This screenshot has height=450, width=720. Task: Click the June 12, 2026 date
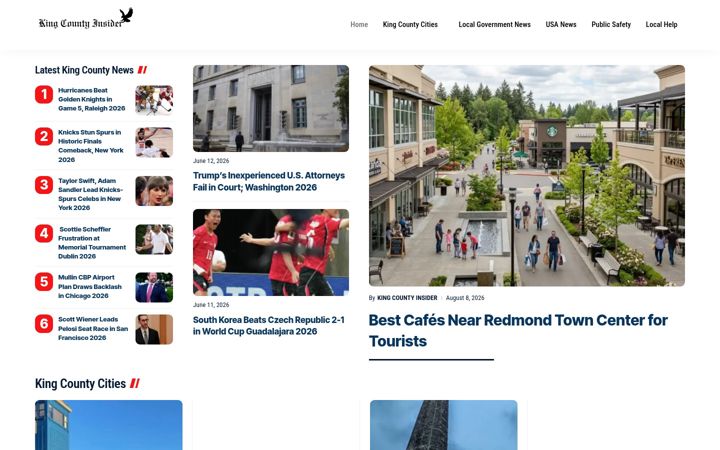tap(211, 161)
